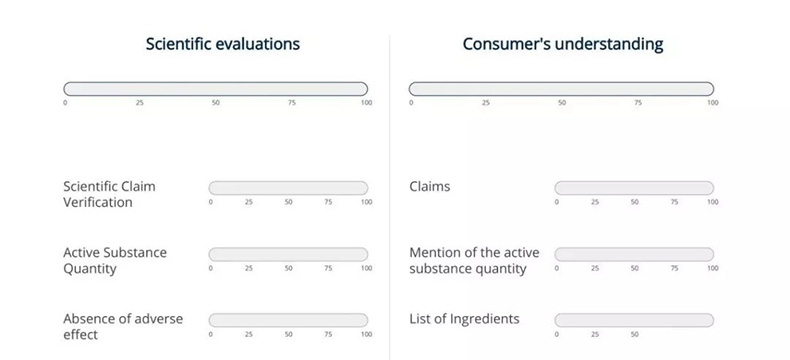Click the Consumer's understanding overall score bar
Viewport: 790px width, 360px height.
561,89
